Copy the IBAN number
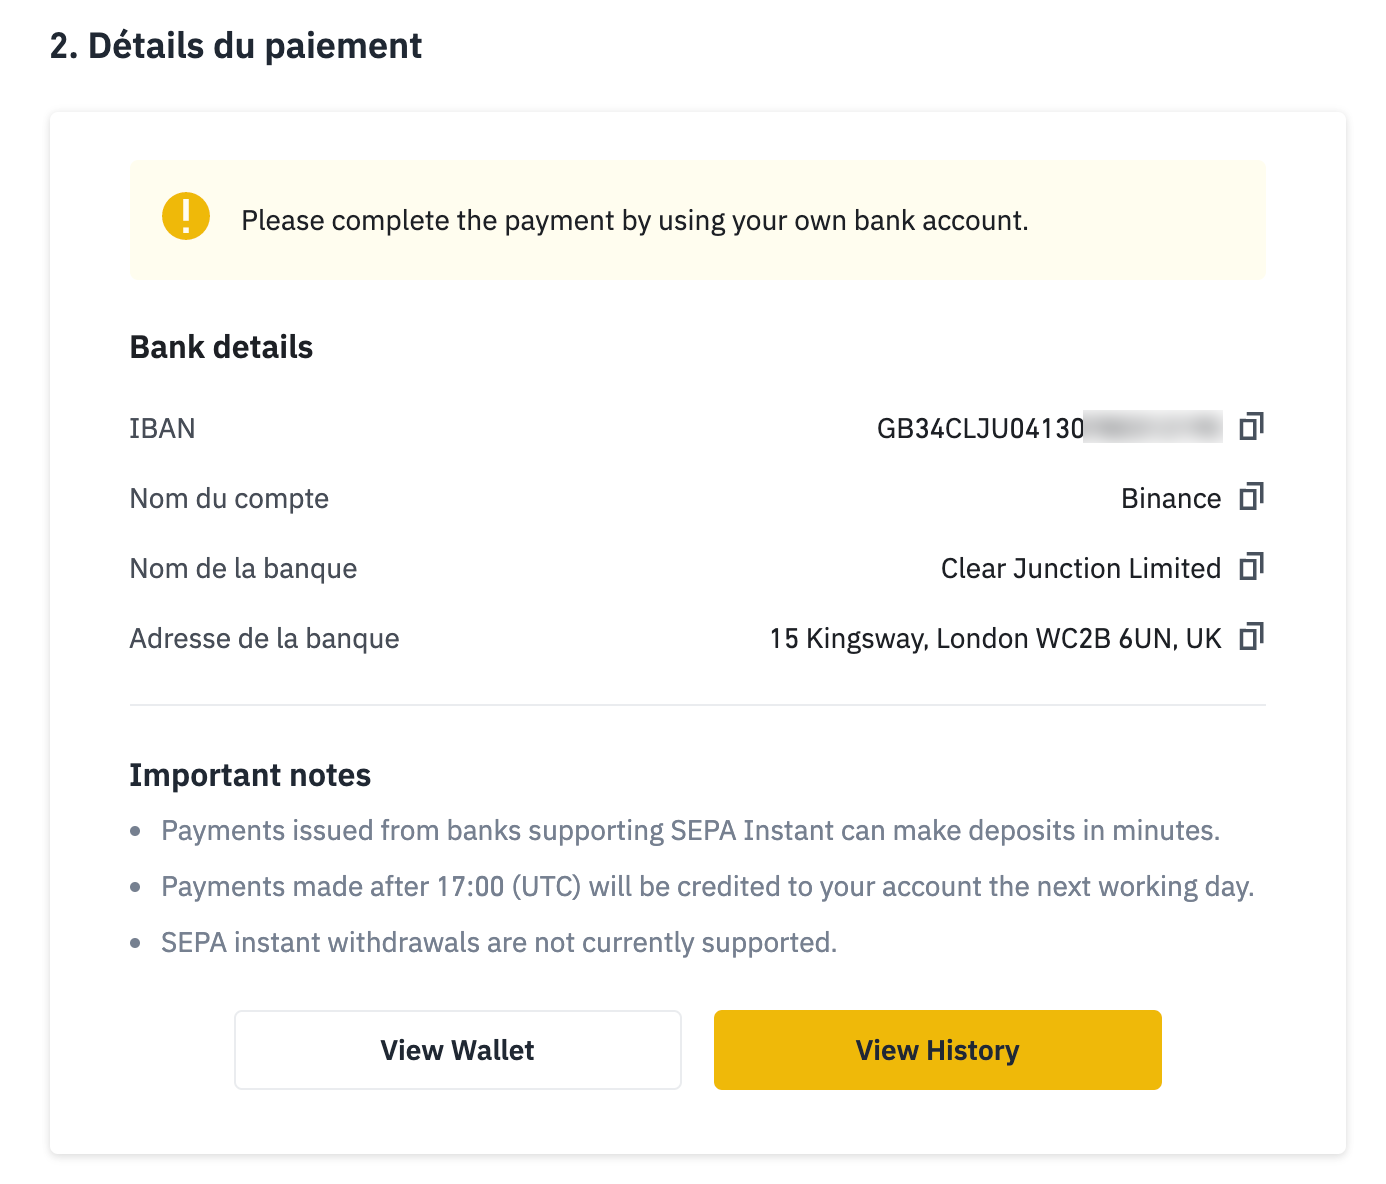The image size is (1386, 1184). pyautogui.click(x=1251, y=427)
